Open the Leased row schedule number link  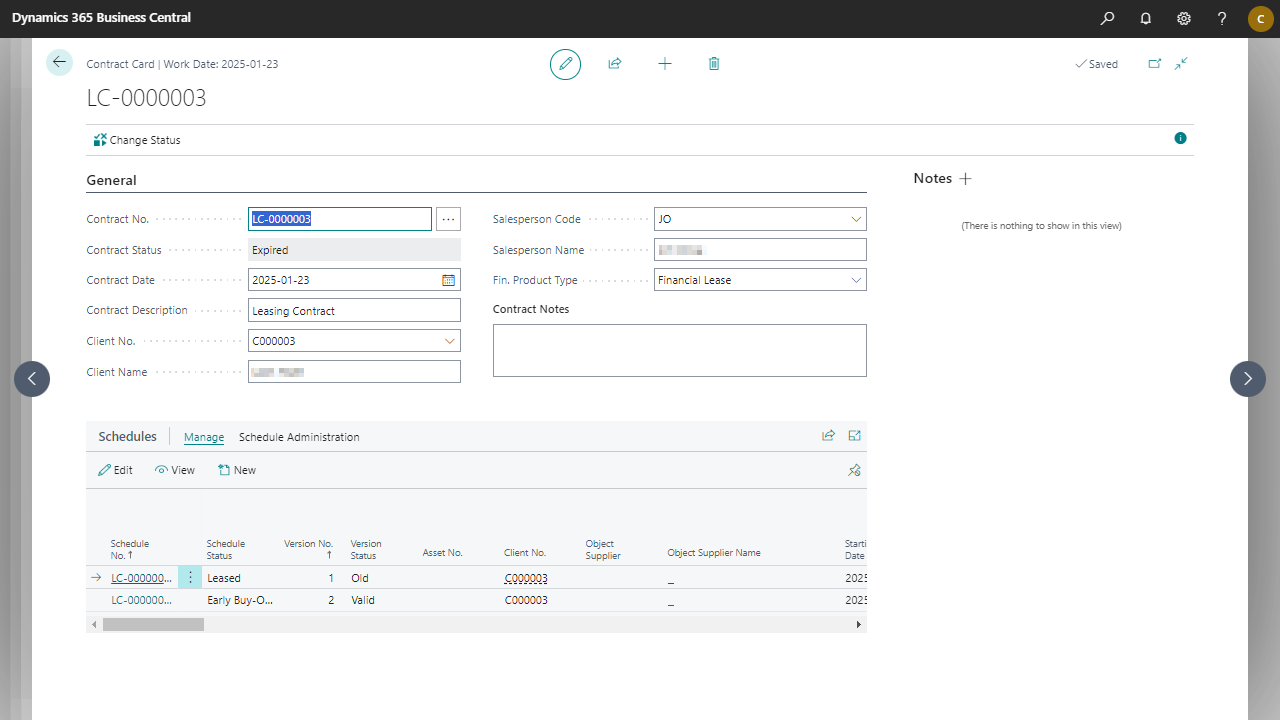tap(141, 578)
